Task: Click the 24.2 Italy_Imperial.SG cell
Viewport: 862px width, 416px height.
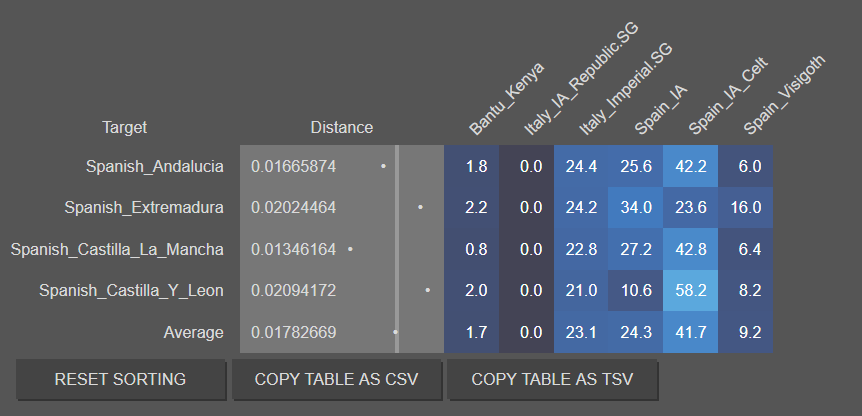Action: click(x=581, y=208)
